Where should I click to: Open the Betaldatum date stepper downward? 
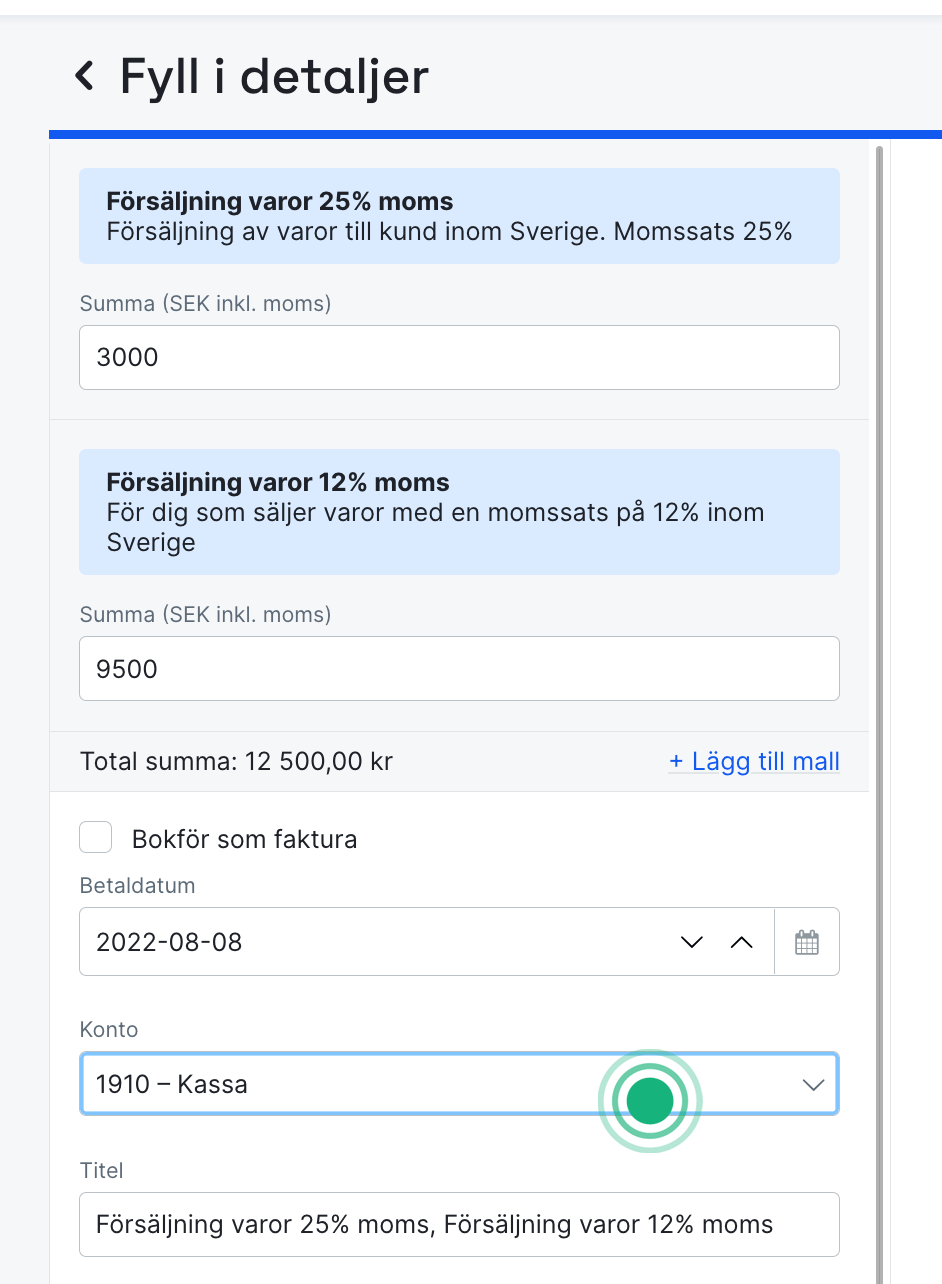point(690,941)
